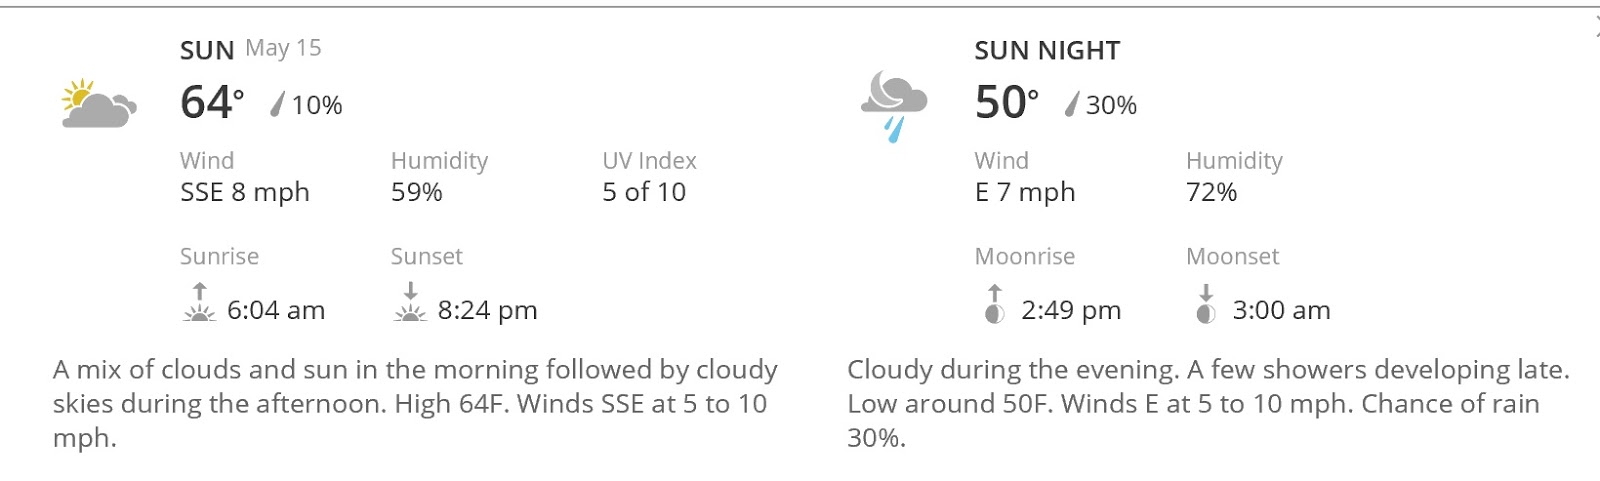Click the sunrise icon beside 6:04 am
The width and height of the screenshot is (1600, 481).
[200, 302]
